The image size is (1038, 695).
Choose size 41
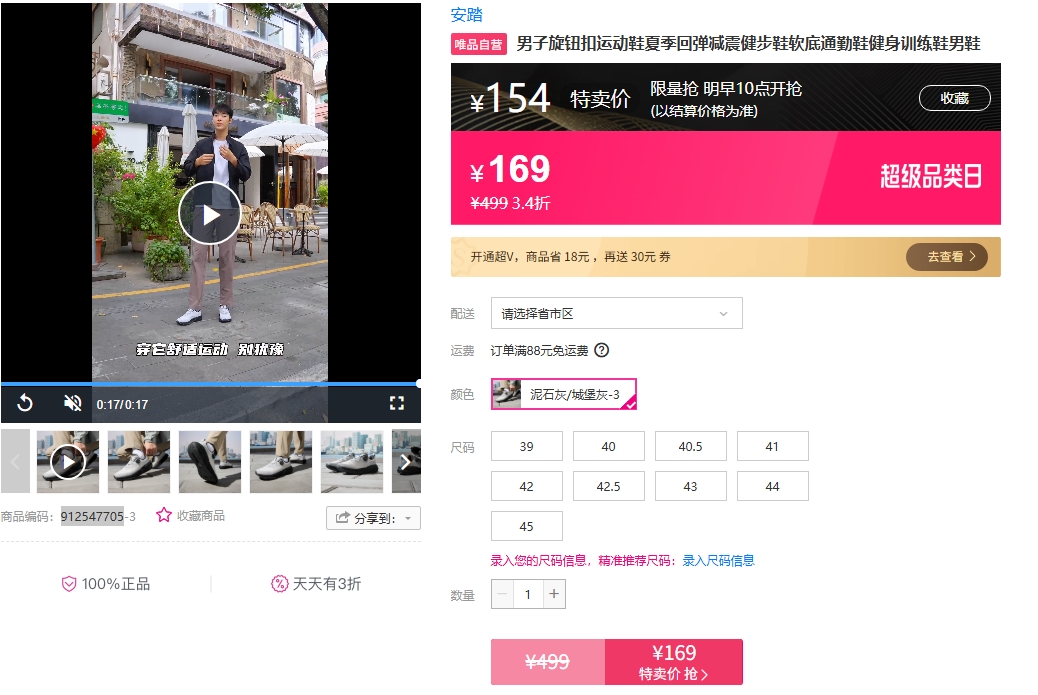pos(773,446)
